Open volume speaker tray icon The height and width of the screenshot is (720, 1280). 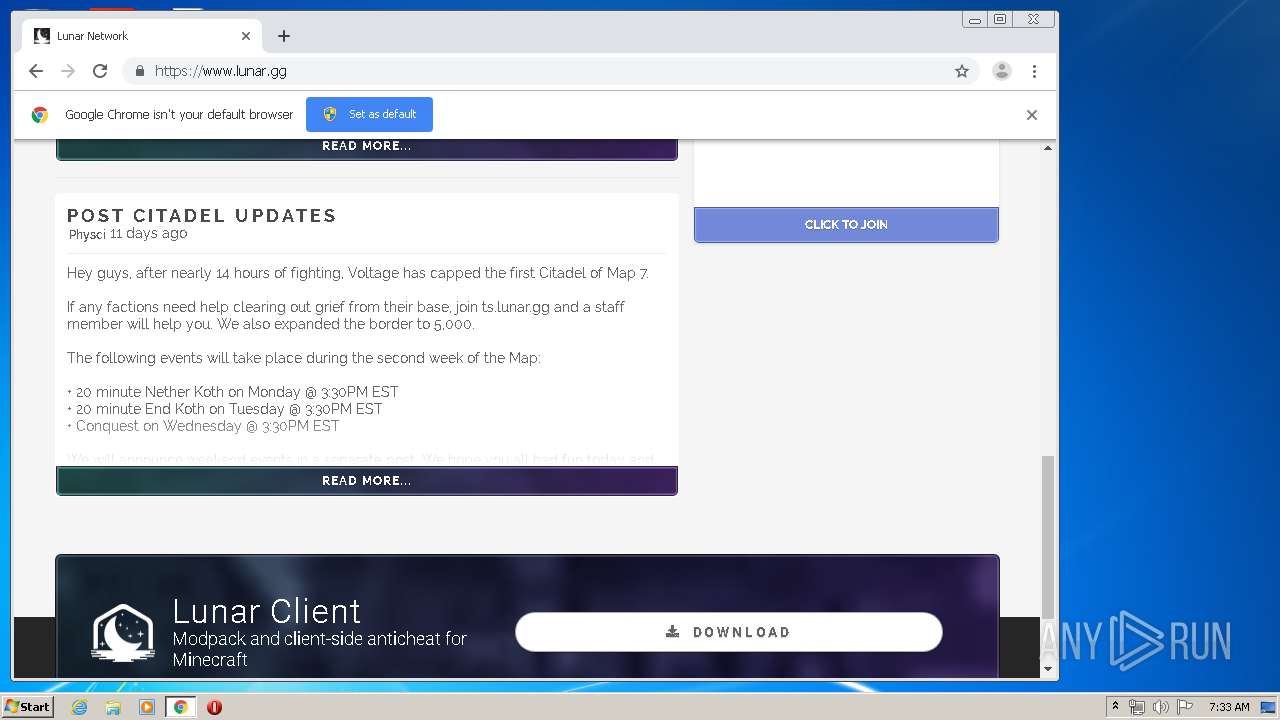pos(1161,707)
